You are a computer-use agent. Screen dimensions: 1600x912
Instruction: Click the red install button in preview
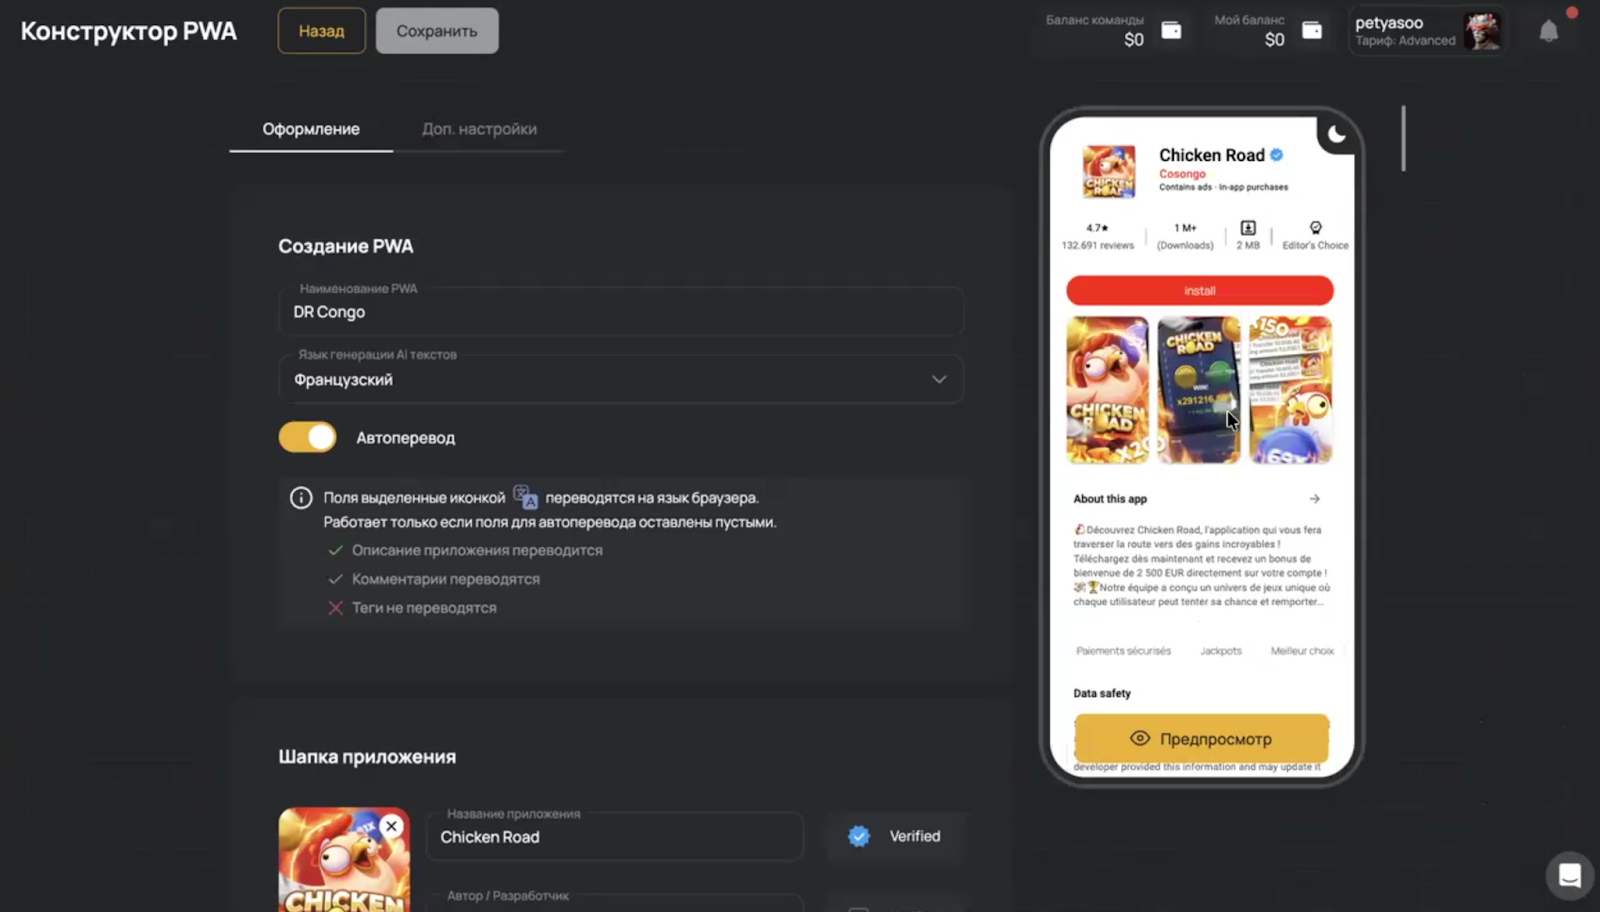[x=1199, y=291]
